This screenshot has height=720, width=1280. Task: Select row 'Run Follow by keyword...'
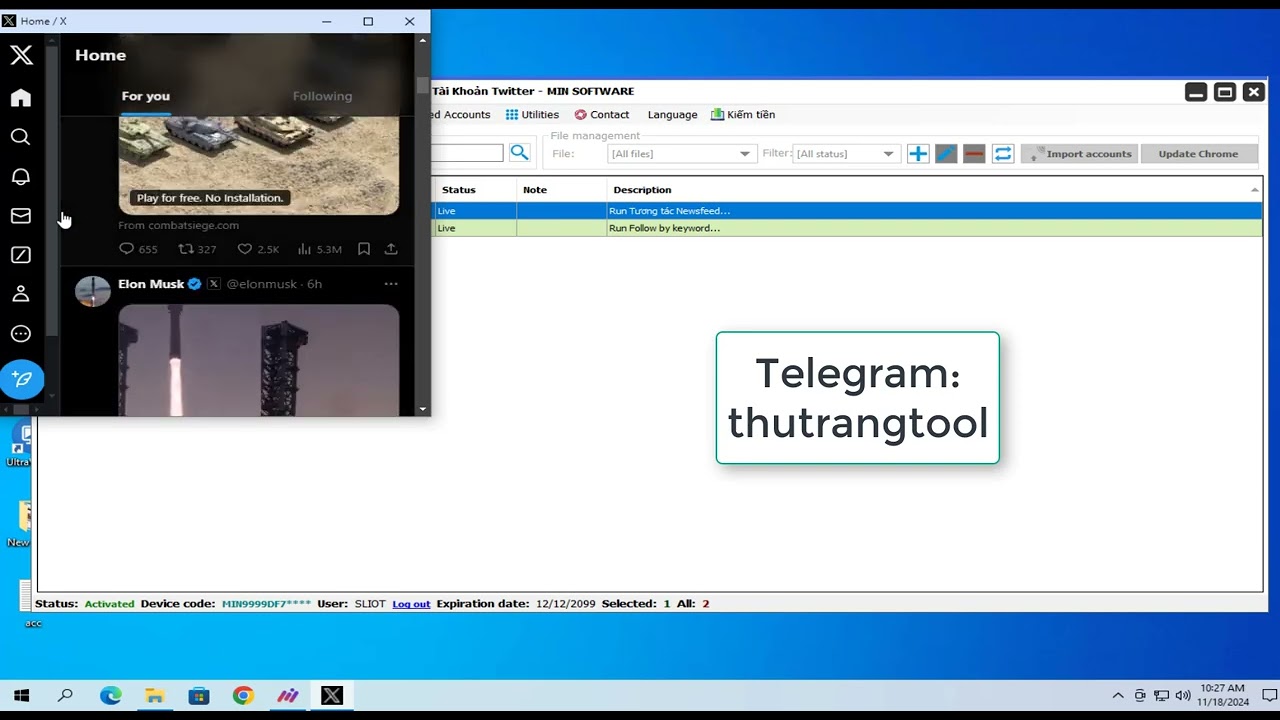(848, 228)
